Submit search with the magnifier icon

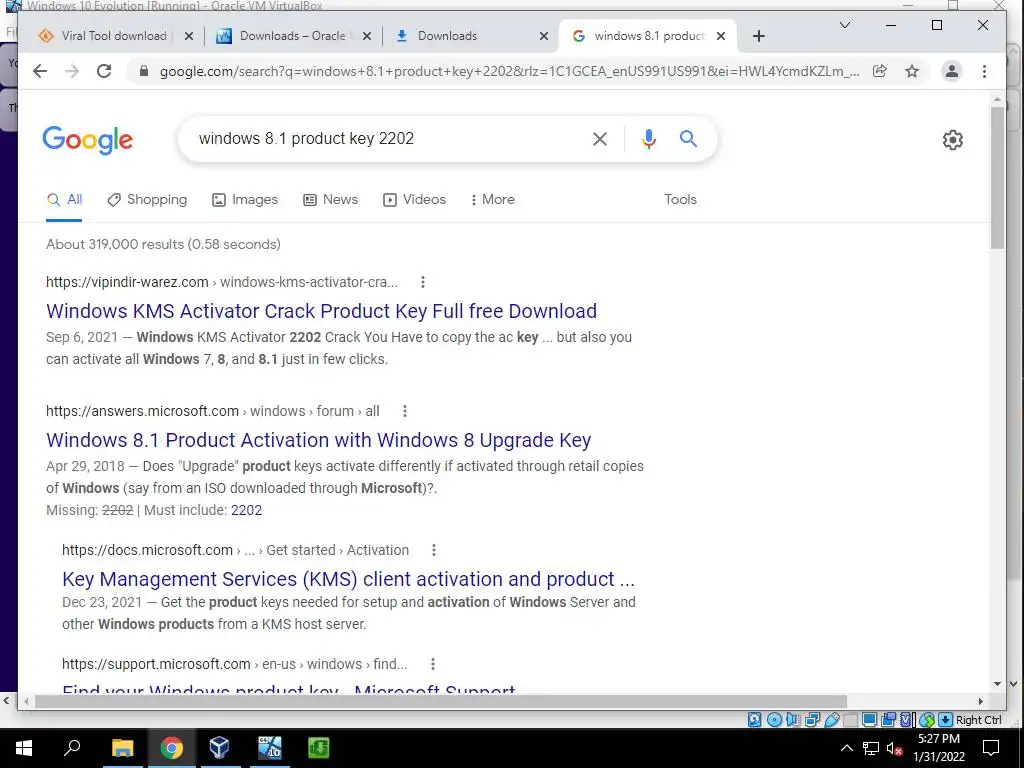688,138
